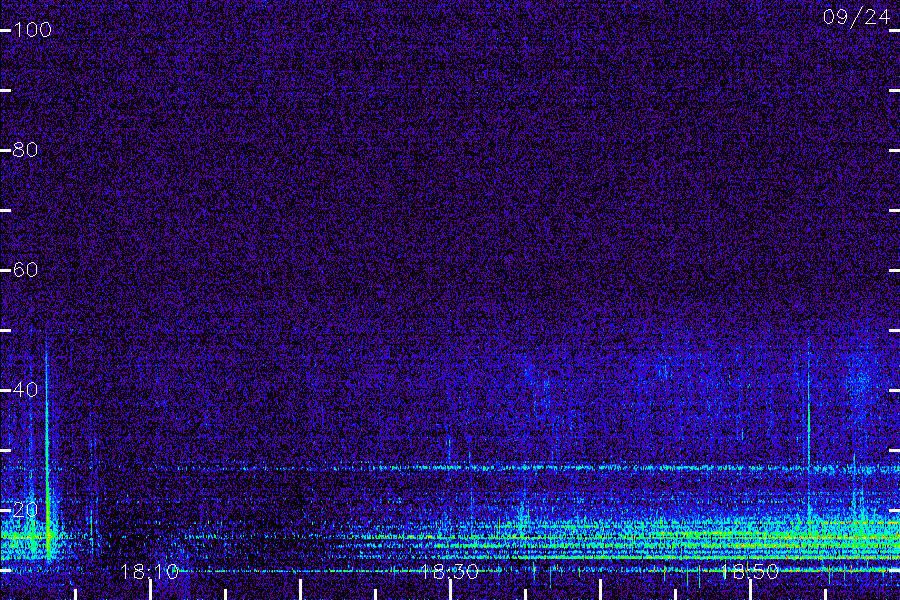
Task: Click the 18:10 time label
Action: (x=149, y=571)
